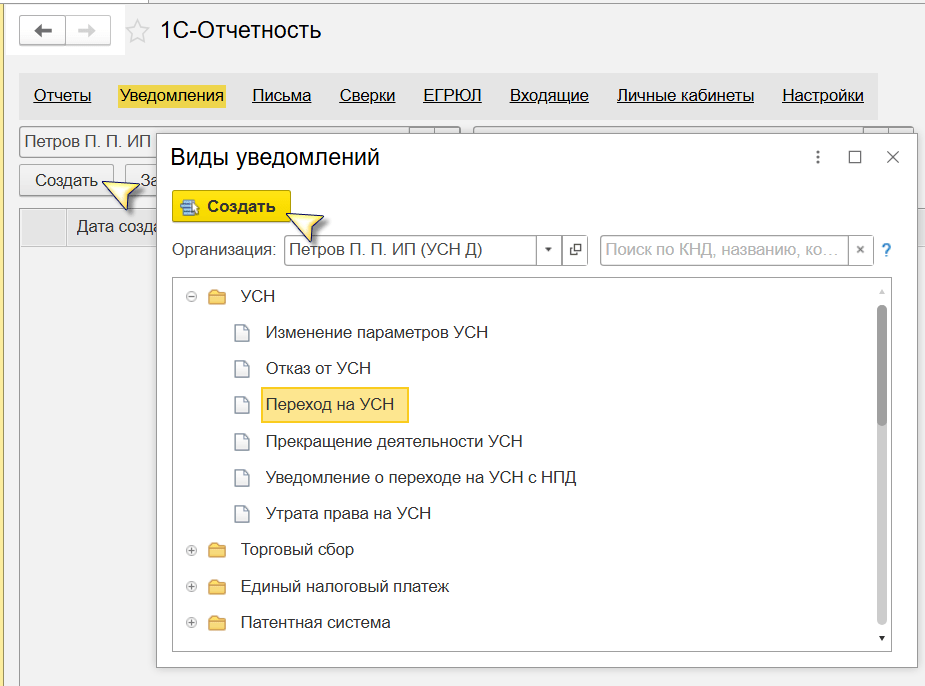Screen dimensions: 925x686
Task: Expand the Торговый сбор folder
Action: [x=191, y=550]
